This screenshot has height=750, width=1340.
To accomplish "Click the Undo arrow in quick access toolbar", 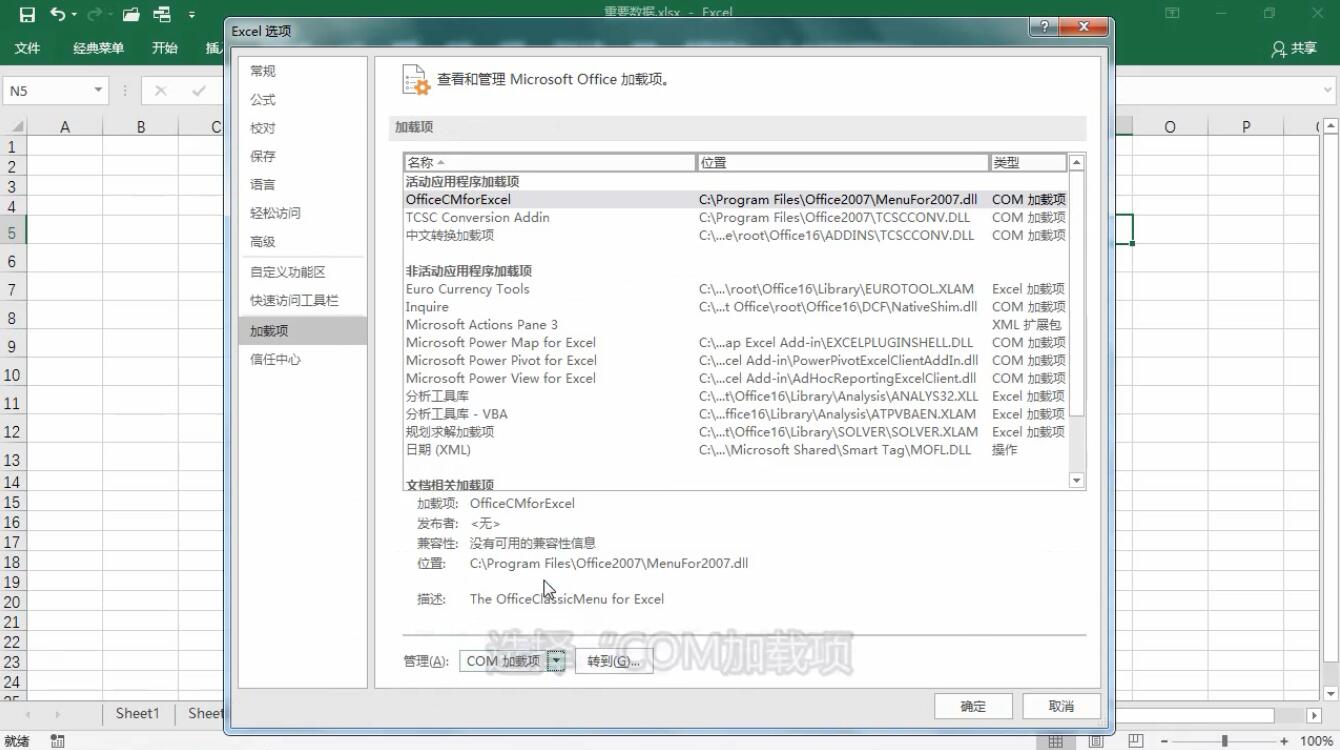I will (58, 14).
